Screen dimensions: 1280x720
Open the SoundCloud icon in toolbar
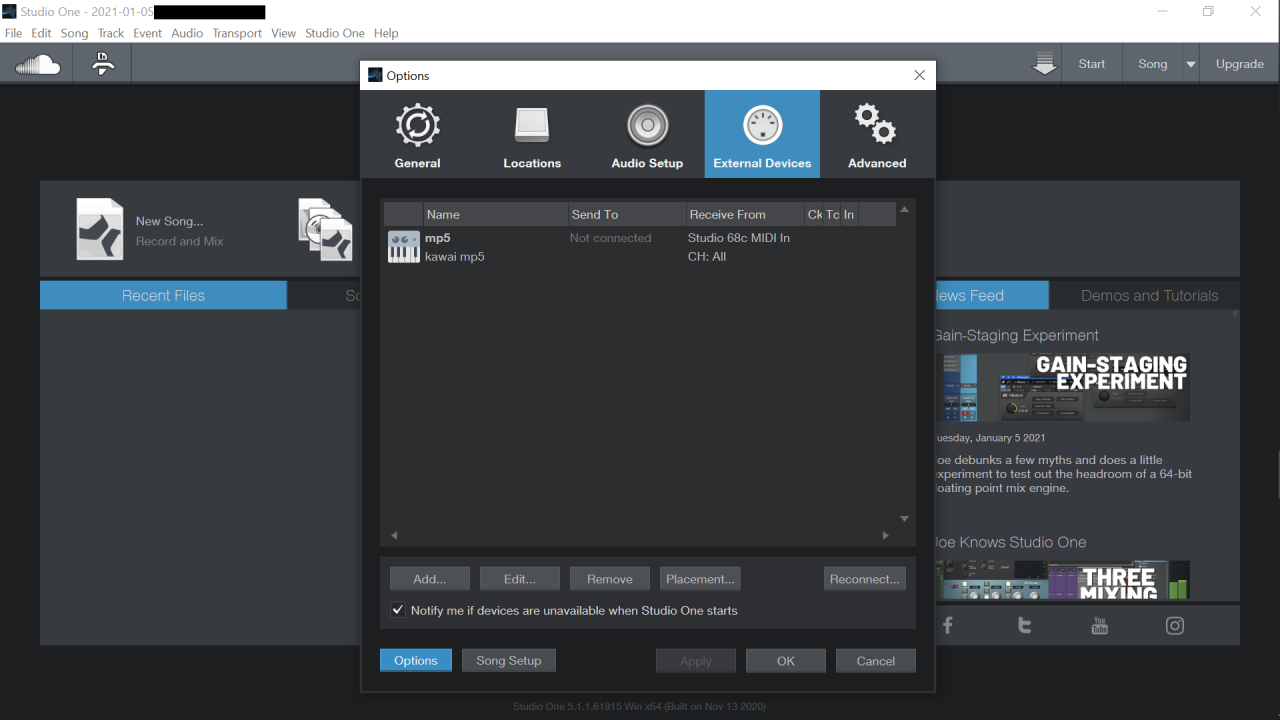coord(38,65)
